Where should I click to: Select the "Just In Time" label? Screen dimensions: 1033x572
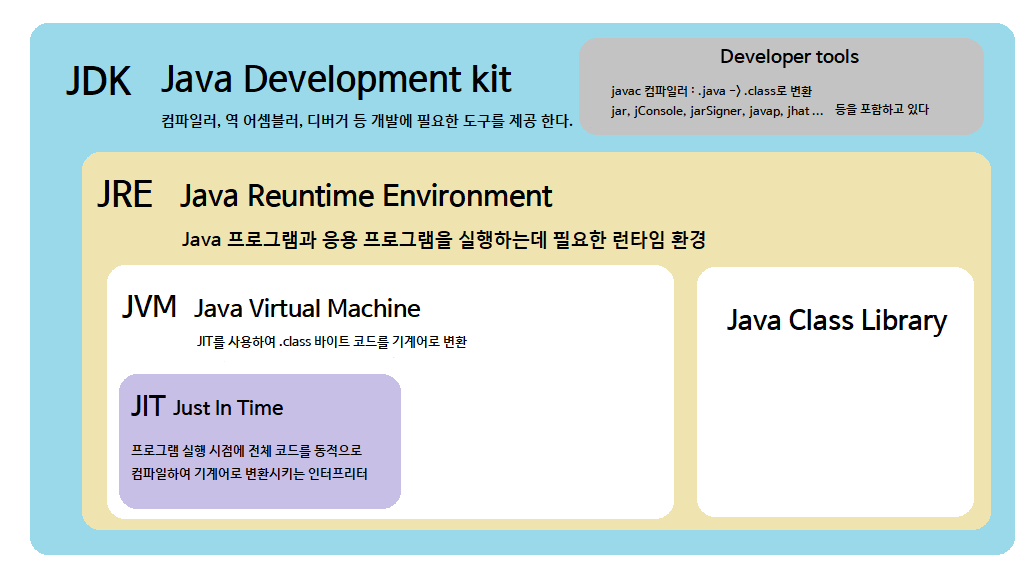228,408
